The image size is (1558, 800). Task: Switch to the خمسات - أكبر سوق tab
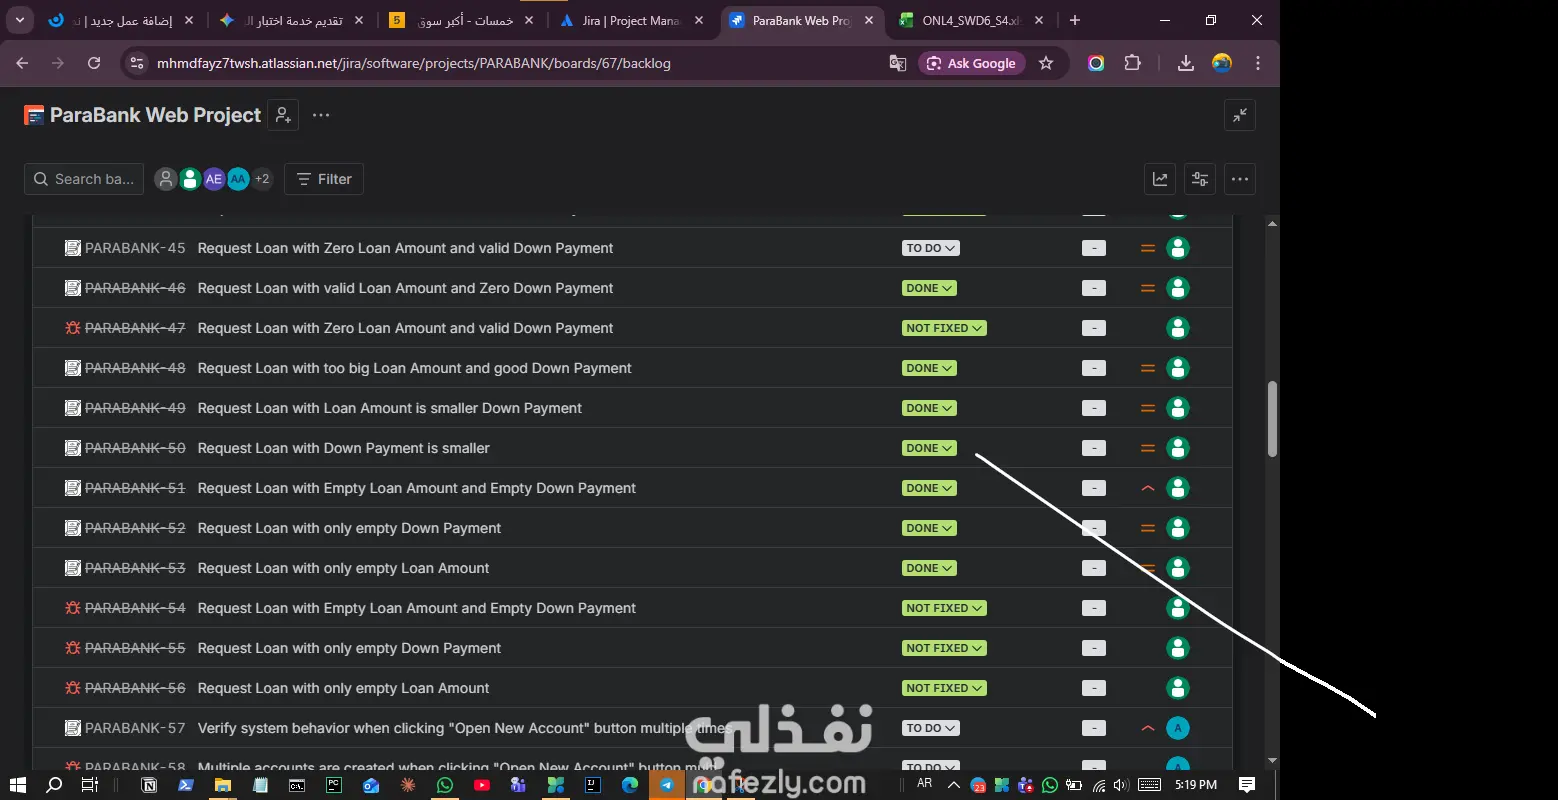coord(462,20)
